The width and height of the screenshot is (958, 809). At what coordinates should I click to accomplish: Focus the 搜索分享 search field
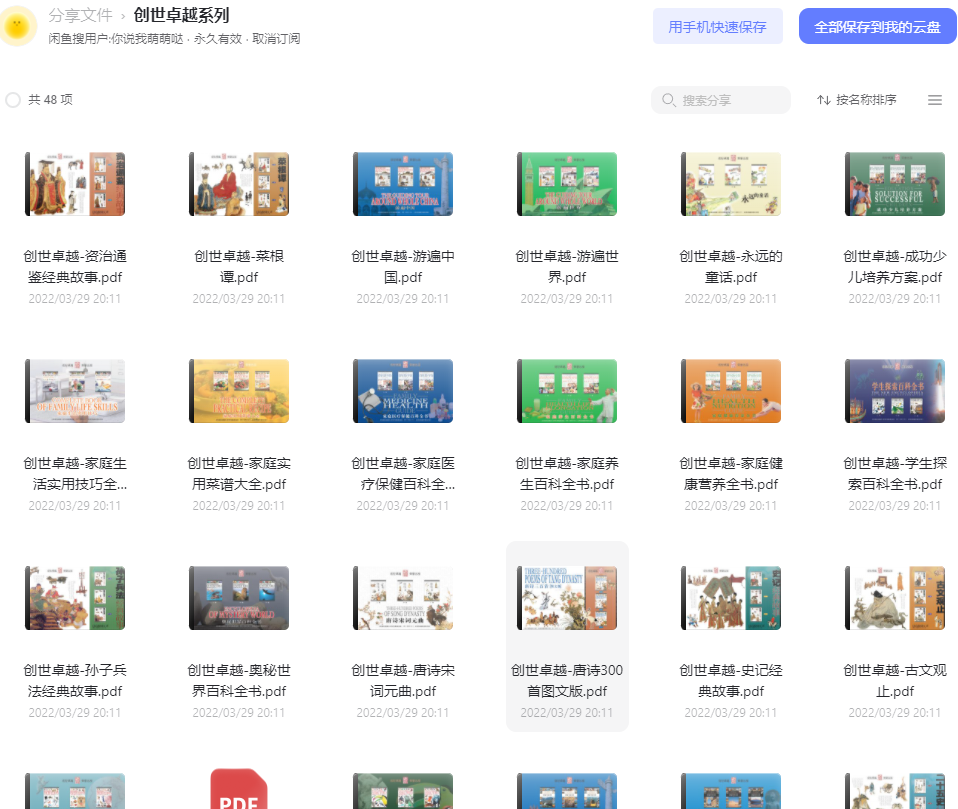(x=720, y=100)
